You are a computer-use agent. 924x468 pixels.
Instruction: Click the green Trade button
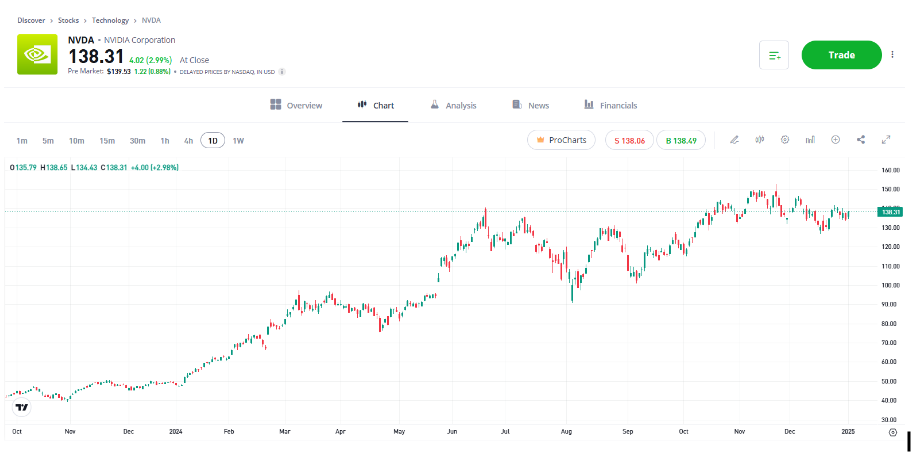pos(842,55)
